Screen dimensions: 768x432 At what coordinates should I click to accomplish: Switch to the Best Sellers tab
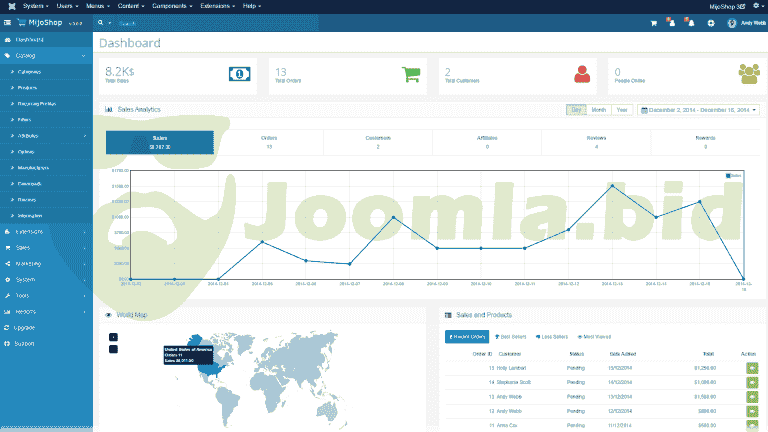point(511,337)
